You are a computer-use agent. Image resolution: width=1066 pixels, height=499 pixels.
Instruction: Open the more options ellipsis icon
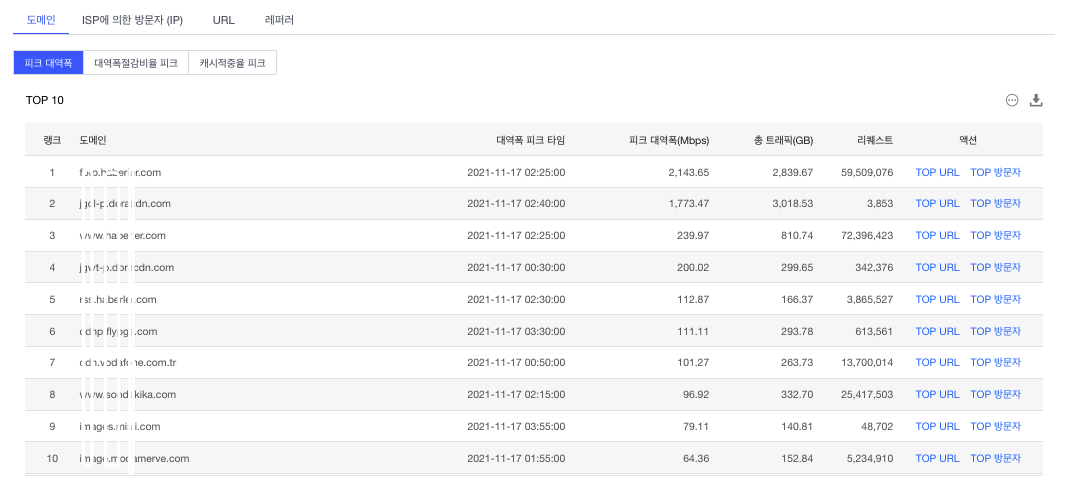(x=1012, y=100)
